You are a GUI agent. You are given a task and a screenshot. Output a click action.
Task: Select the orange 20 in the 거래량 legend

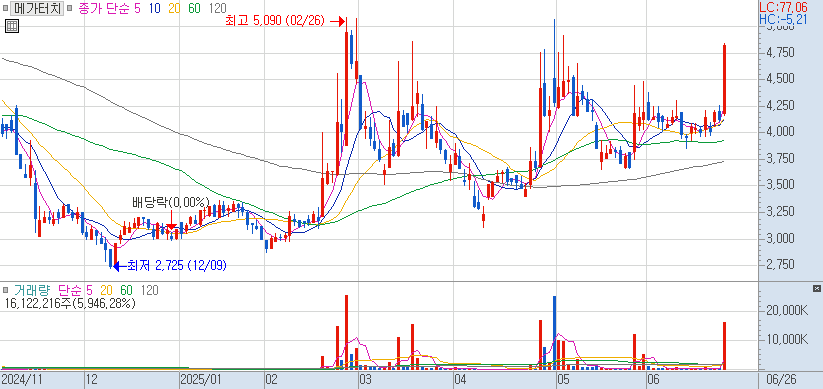pyautogui.click(x=107, y=290)
